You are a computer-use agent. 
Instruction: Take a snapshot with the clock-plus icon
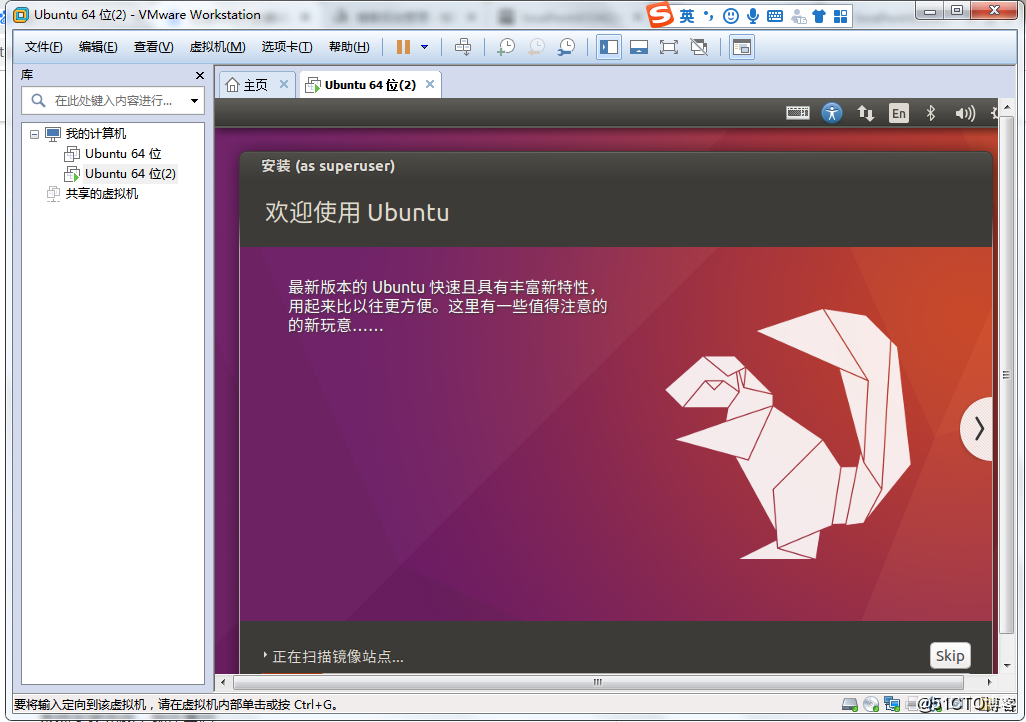506,47
